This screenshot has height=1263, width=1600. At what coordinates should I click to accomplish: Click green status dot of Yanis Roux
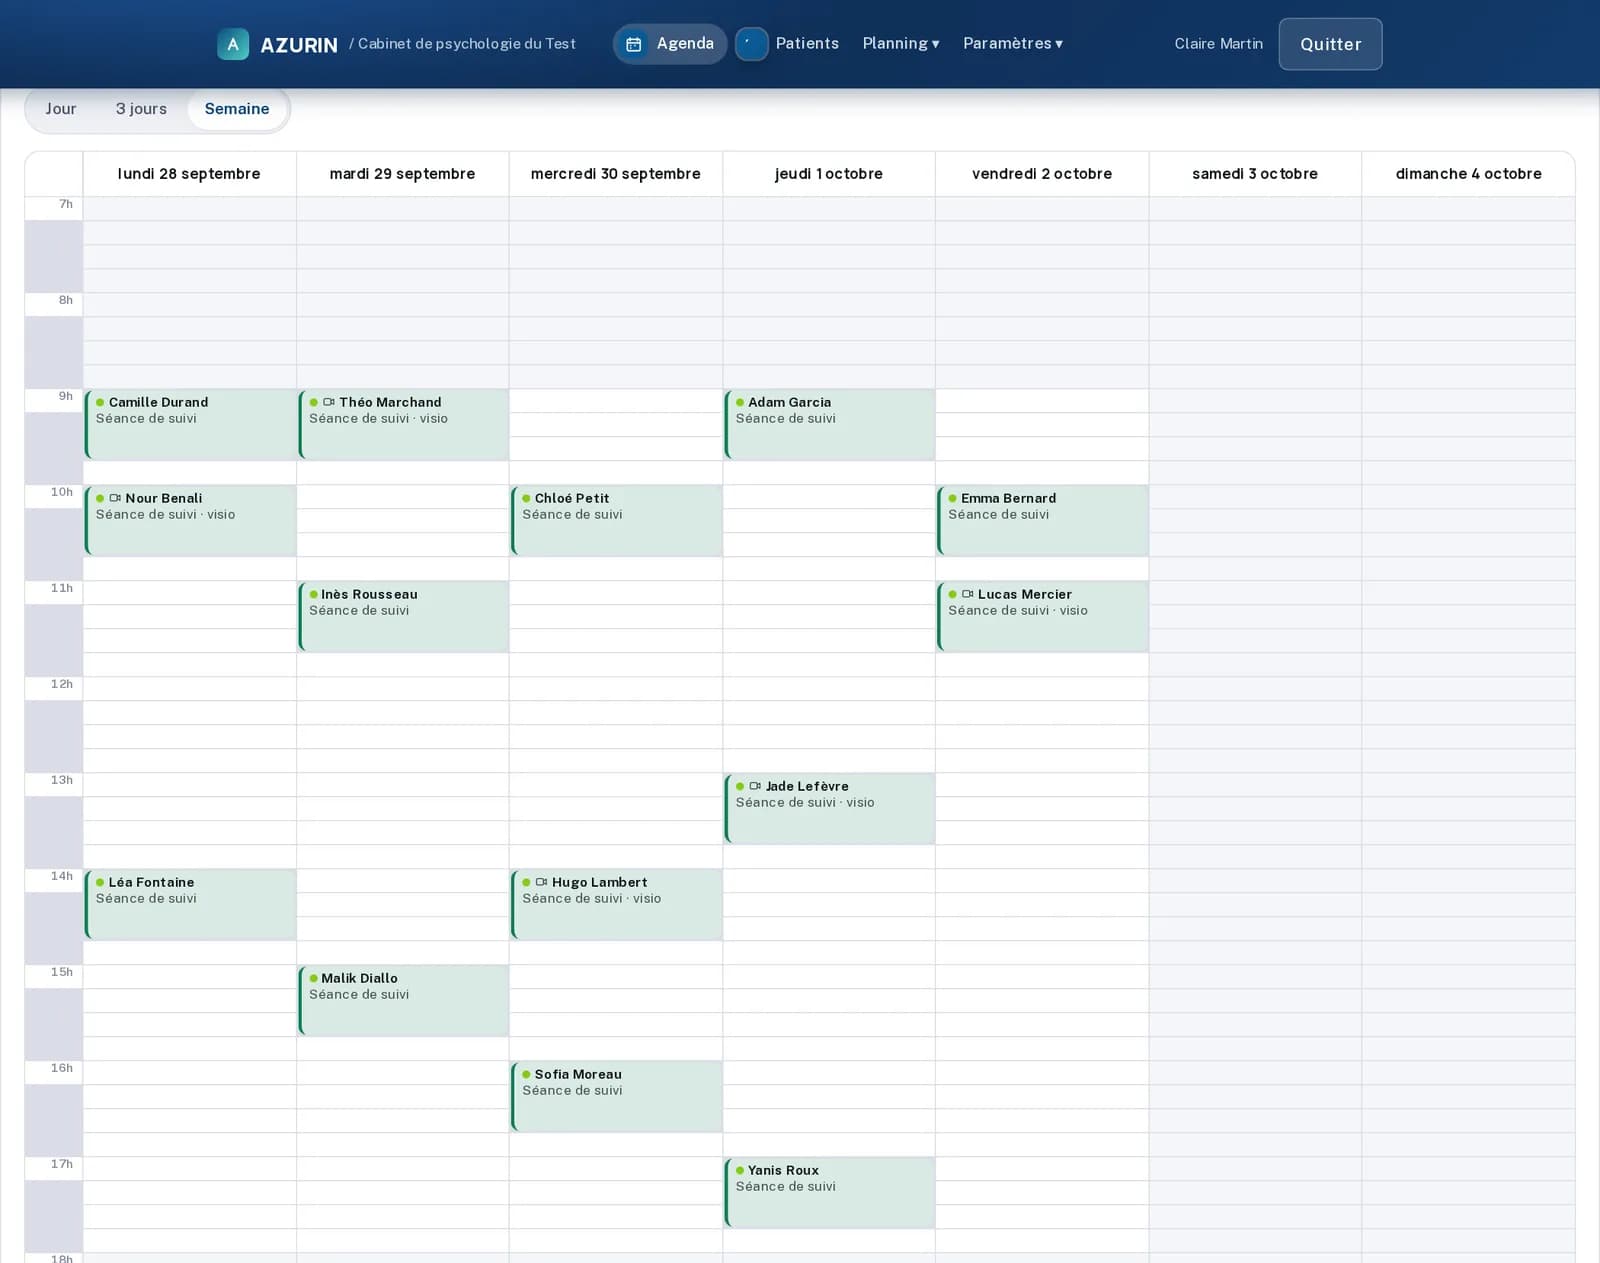(x=740, y=1171)
